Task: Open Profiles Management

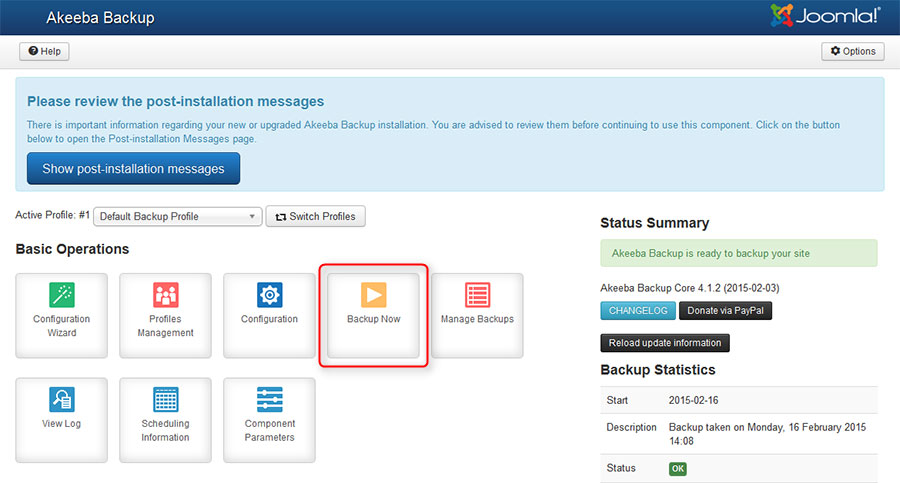Action: coord(165,315)
